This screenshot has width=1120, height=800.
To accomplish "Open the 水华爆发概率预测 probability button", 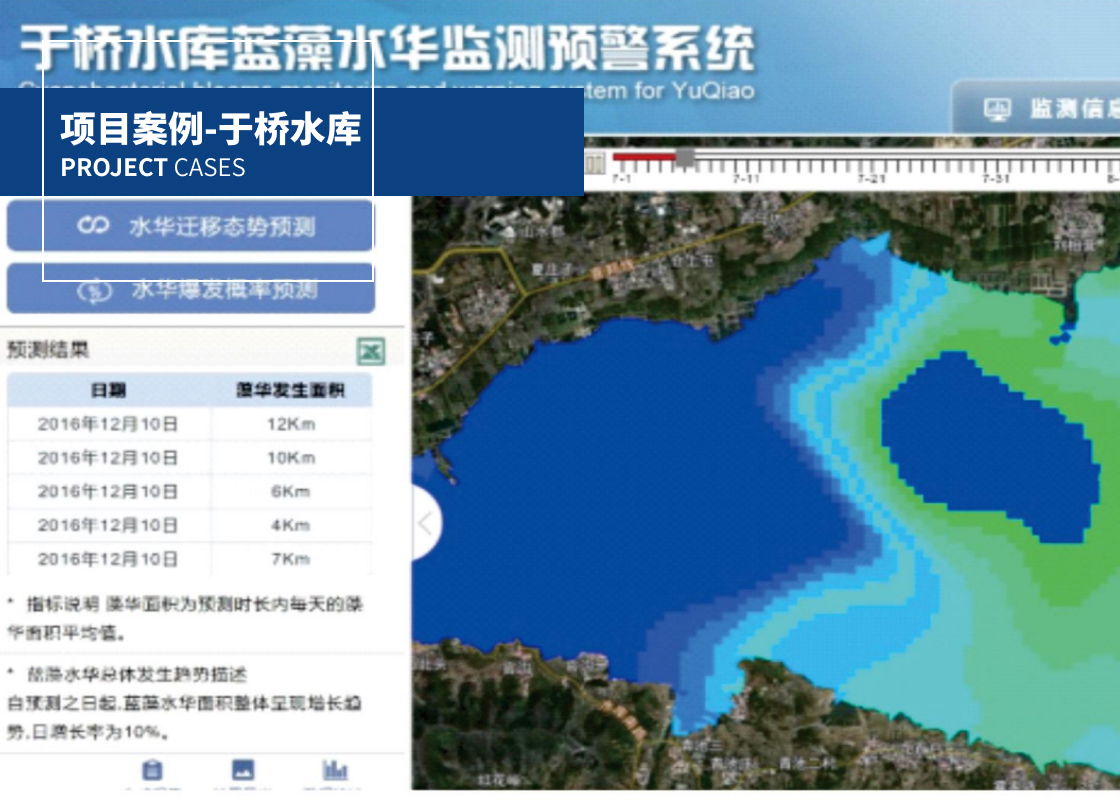I will (190, 289).
